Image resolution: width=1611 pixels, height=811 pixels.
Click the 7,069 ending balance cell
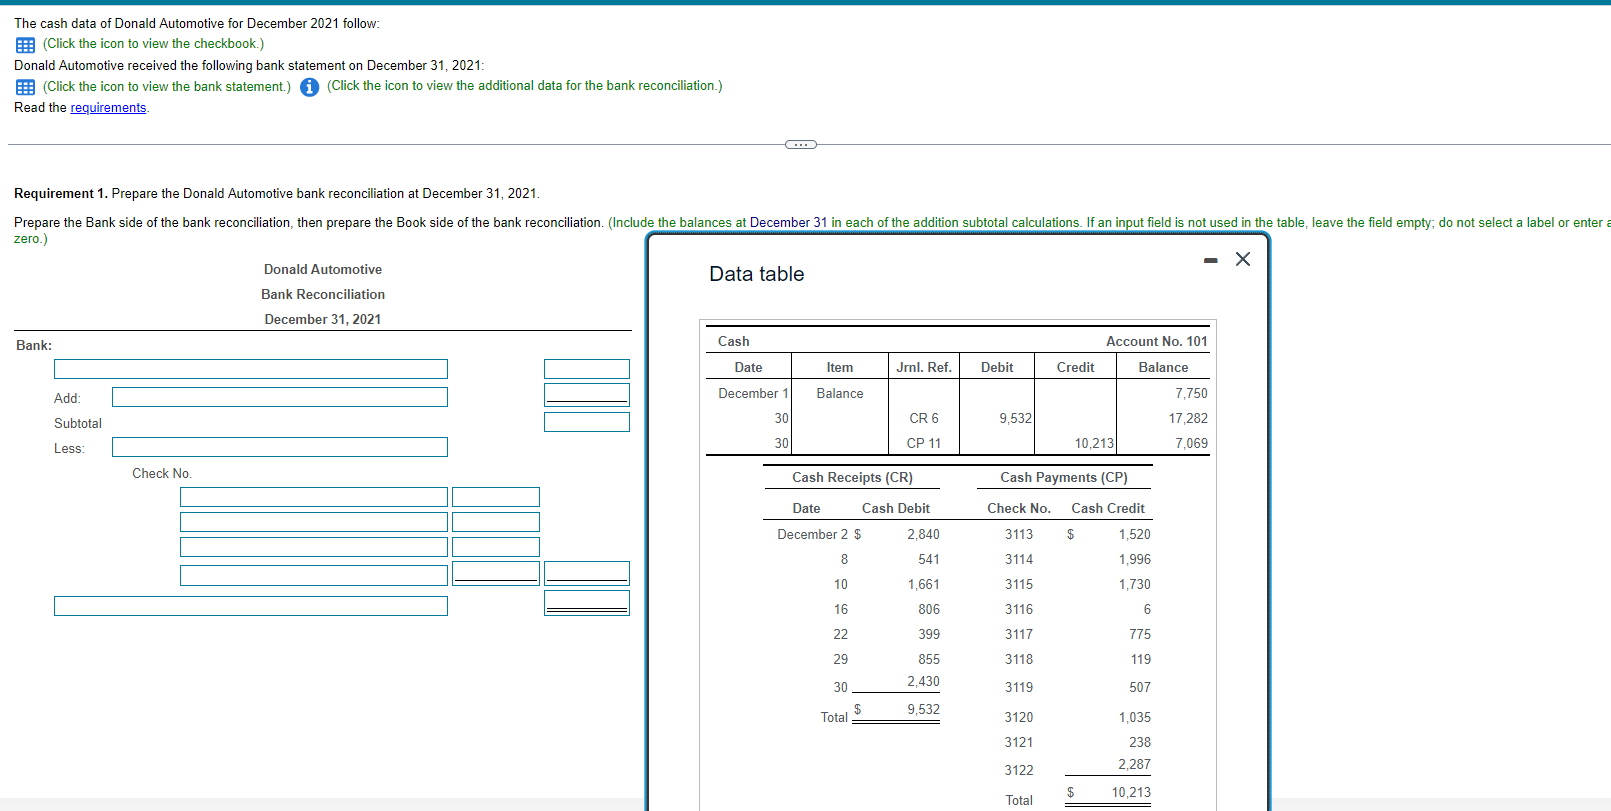[1191, 444]
